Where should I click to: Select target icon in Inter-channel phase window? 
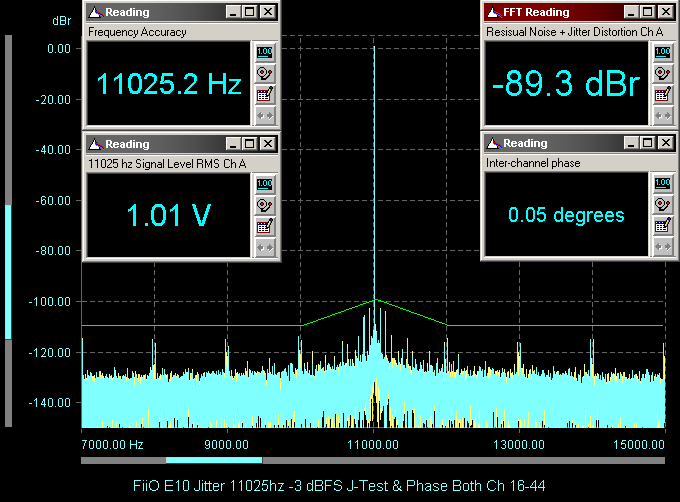661,204
